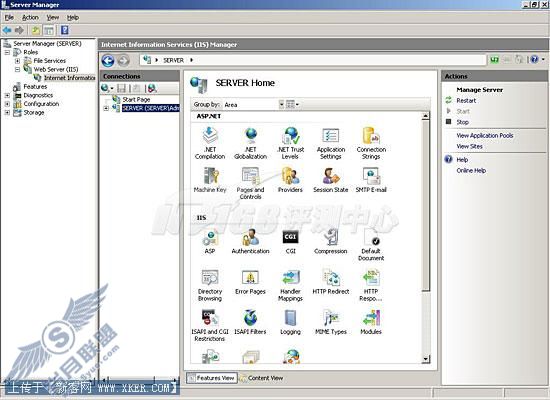Screen dimensions: 550x400
Task: Open the Compression feature
Action: [x=331, y=241]
